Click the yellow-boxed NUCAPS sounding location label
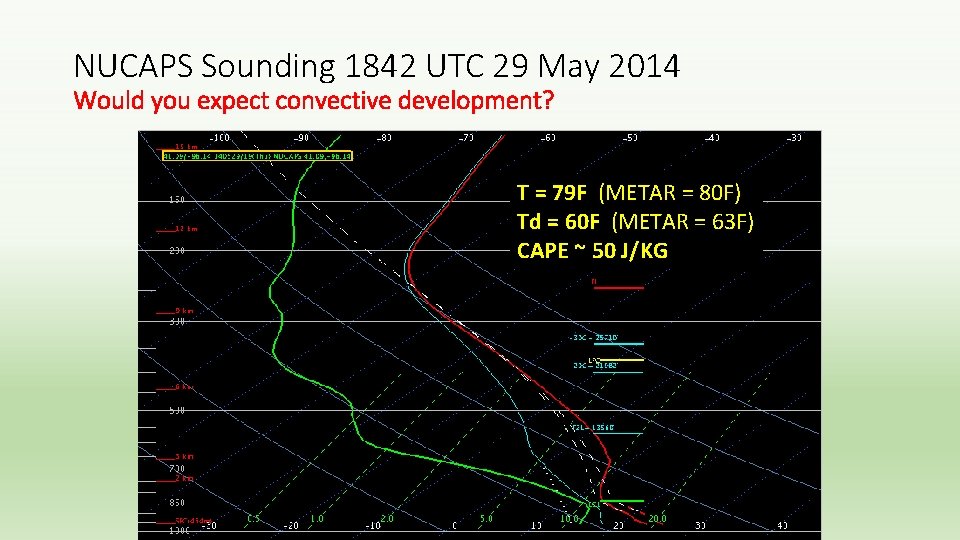Viewport: 960px width, 540px height. (257, 156)
